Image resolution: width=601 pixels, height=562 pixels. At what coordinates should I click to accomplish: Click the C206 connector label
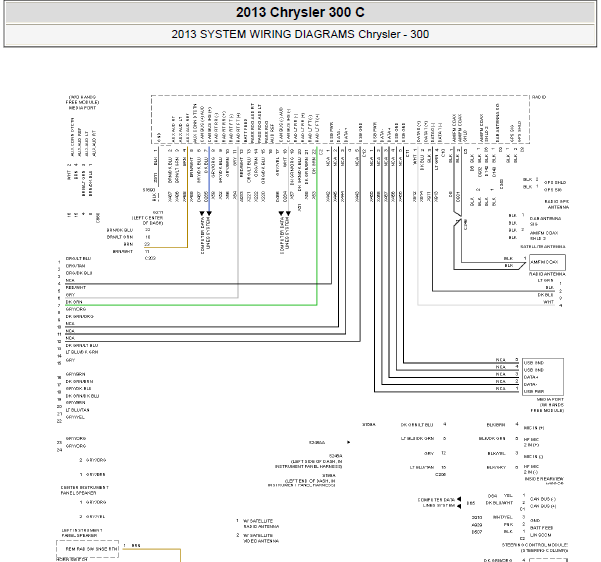click(440, 475)
